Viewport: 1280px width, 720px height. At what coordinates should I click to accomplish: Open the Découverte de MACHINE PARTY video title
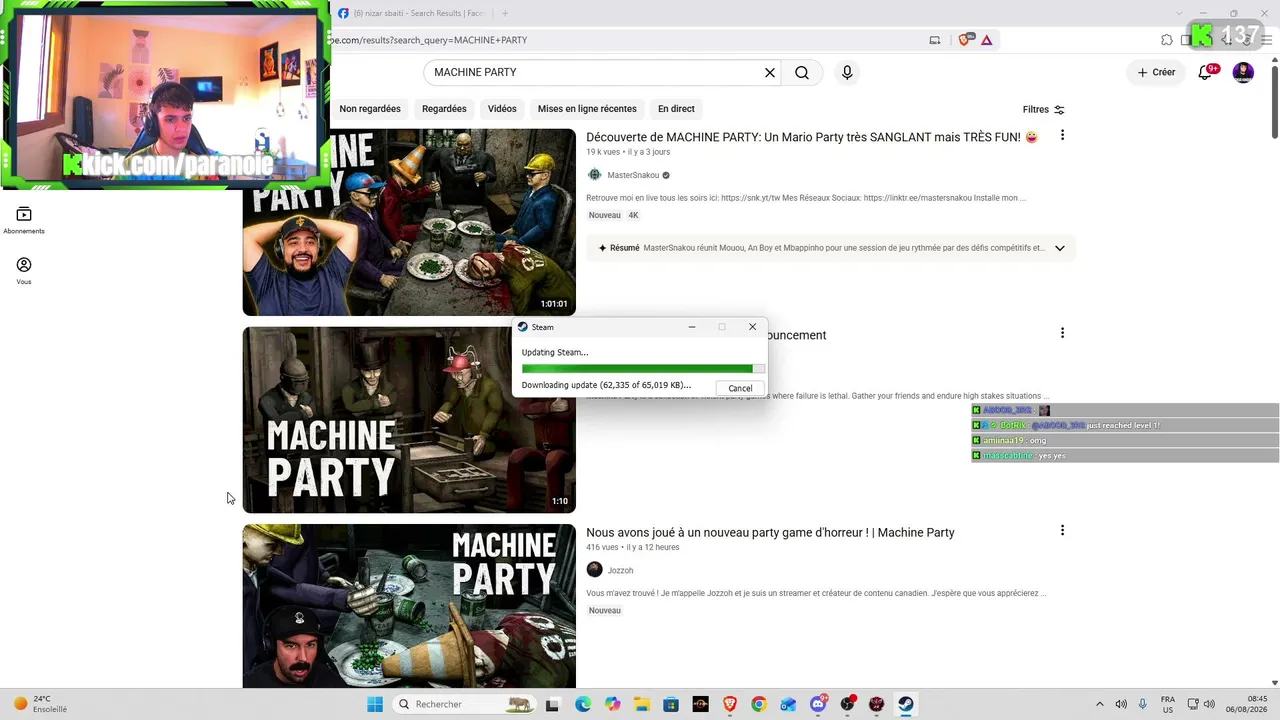pyautogui.click(x=812, y=137)
